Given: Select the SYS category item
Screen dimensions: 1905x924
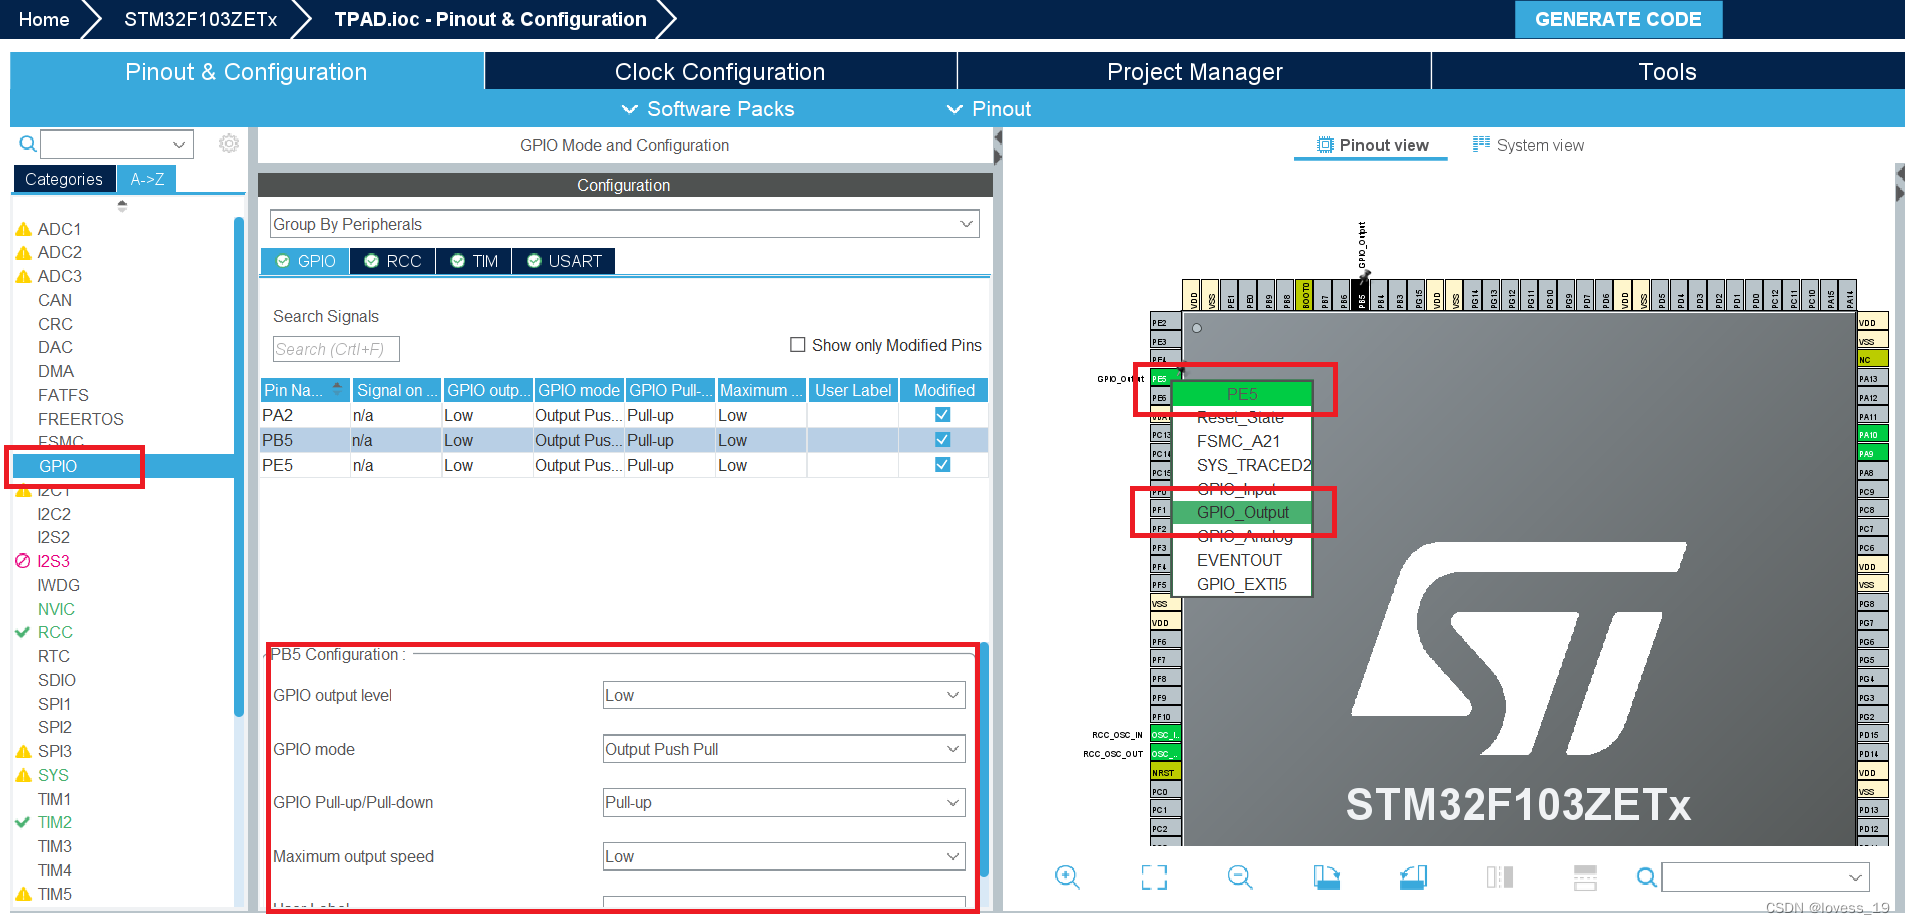Looking at the screenshot, I should (x=53, y=775).
